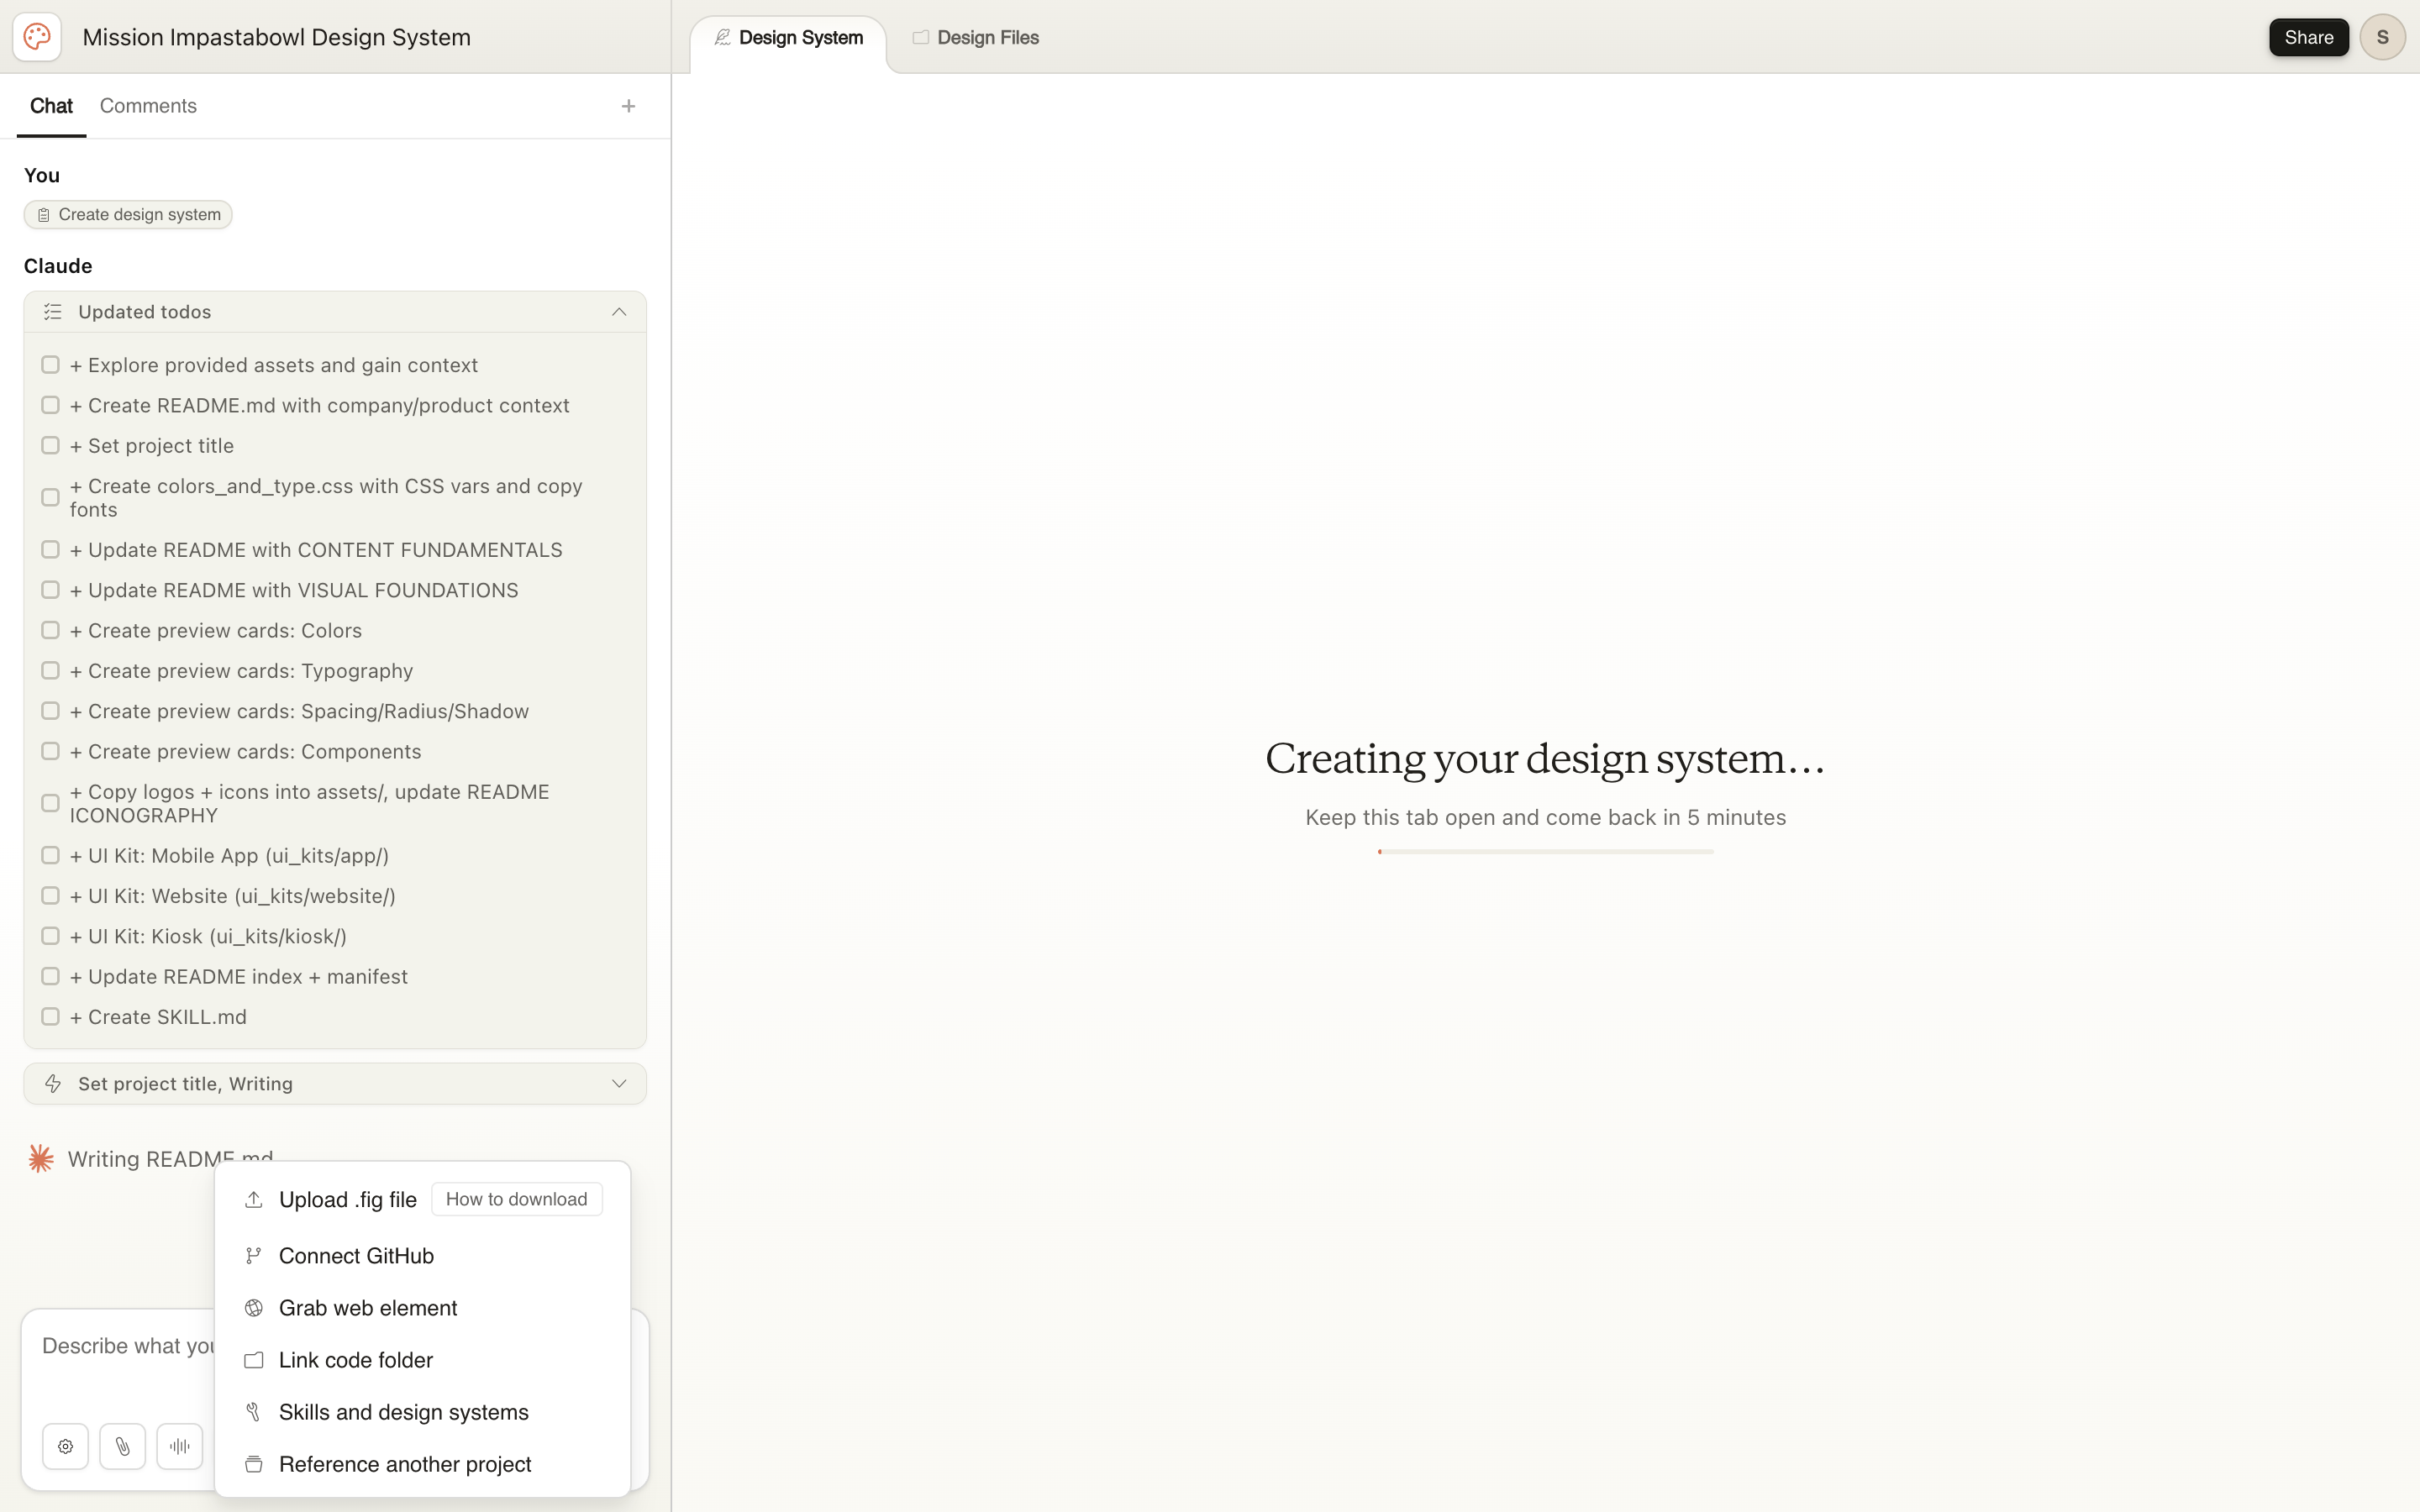This screenshot has width=2420, height=1512.
Task: Expand the Set project title, Writing chevron
Action: (x=619, y=1084)
